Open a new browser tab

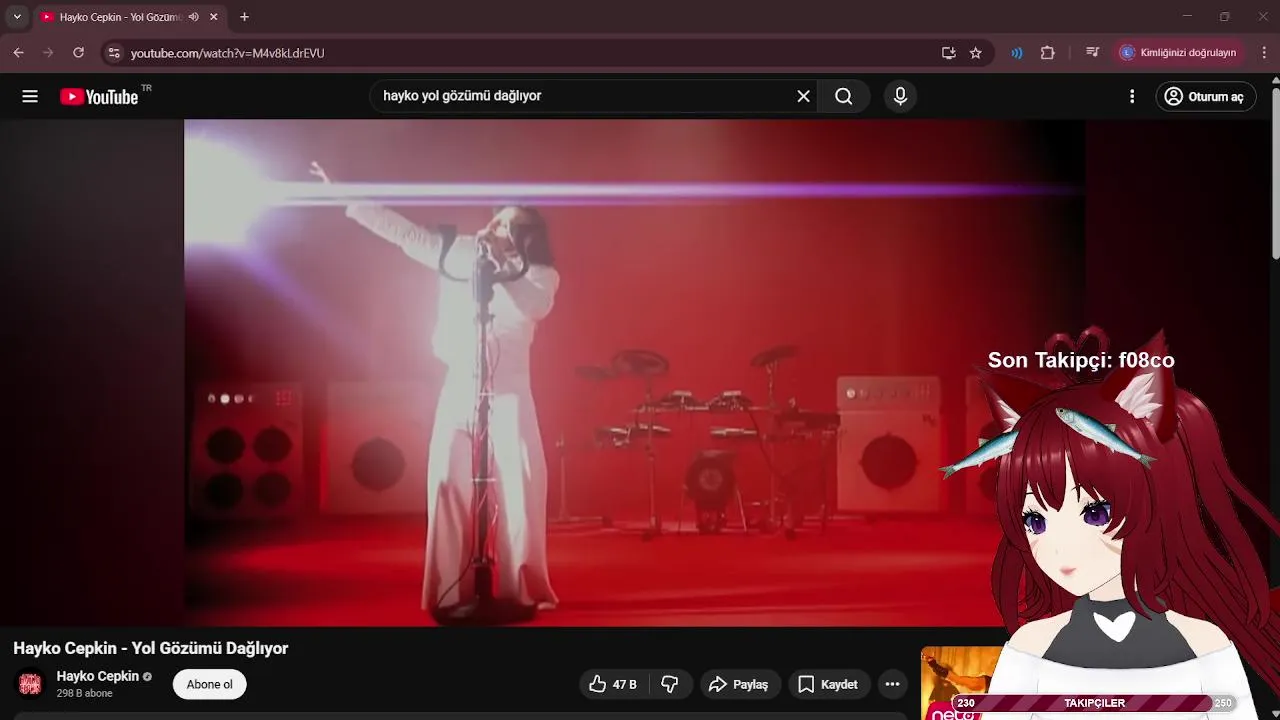pos(244,17)
